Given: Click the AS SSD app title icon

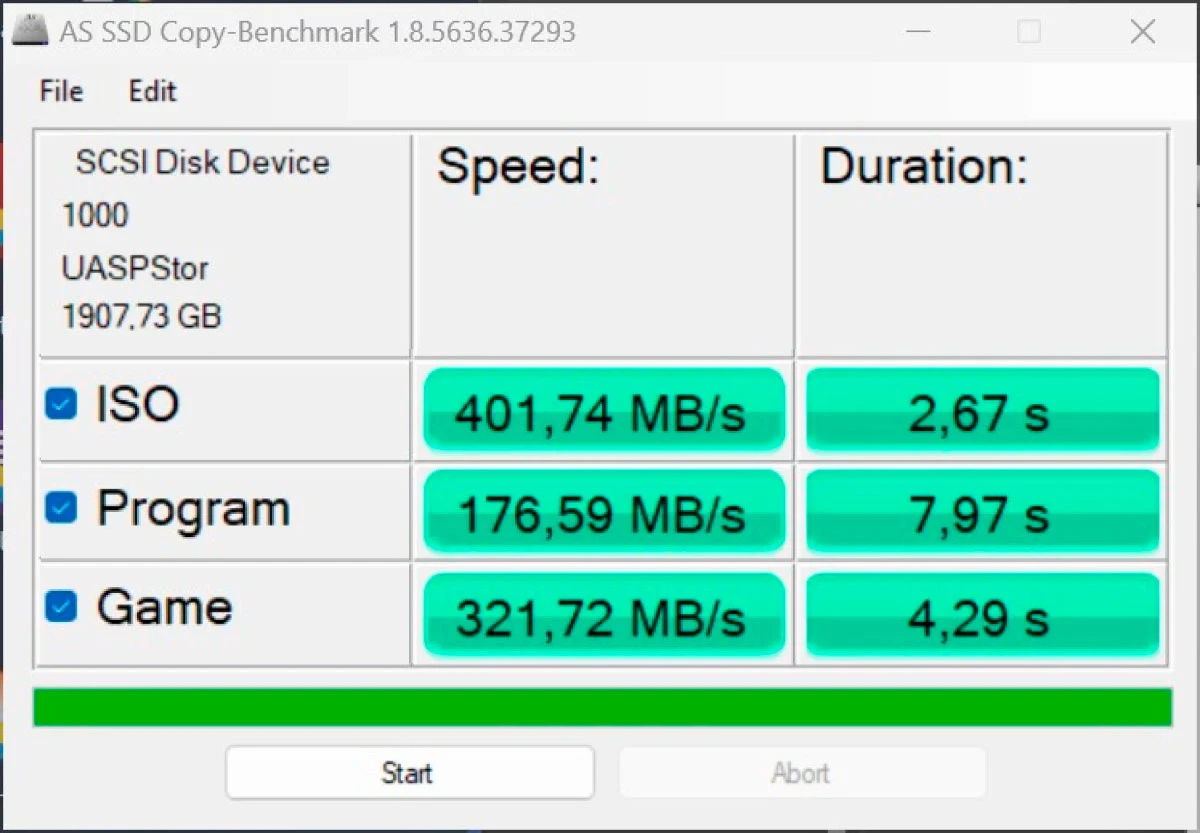Looking at the screenshot, I should tap(31, 30).
